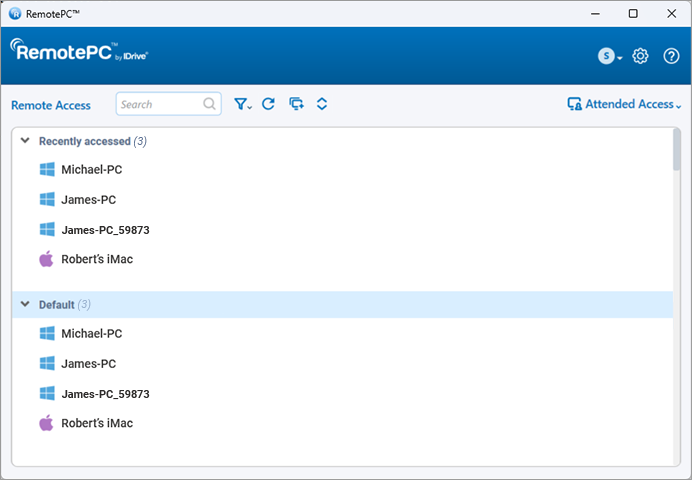Select James-PC in the Default group
This screenshot has width=692, height=480.
88,364
